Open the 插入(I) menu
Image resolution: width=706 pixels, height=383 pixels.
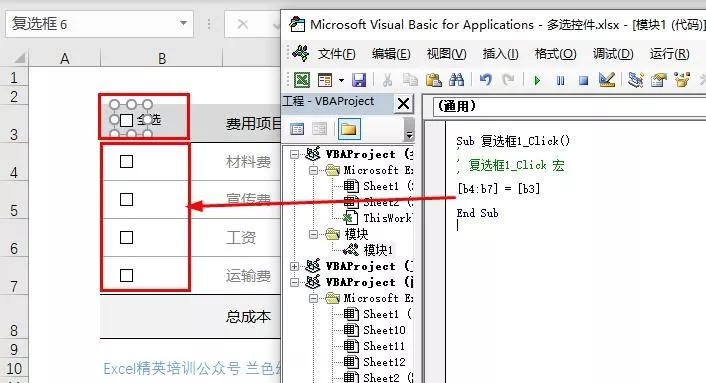(500, 54)
